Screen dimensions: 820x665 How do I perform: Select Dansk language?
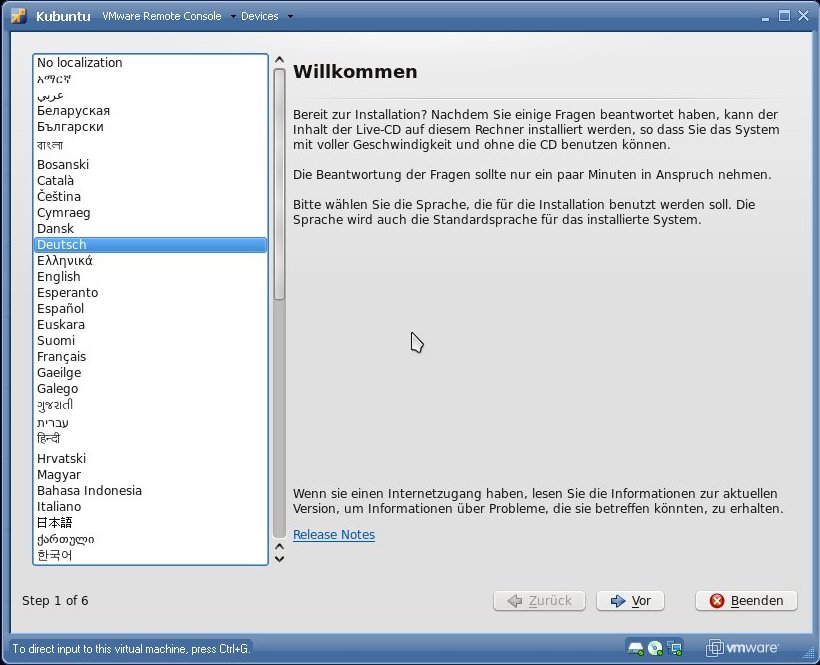pyautogui.click(x=151, y=229)
